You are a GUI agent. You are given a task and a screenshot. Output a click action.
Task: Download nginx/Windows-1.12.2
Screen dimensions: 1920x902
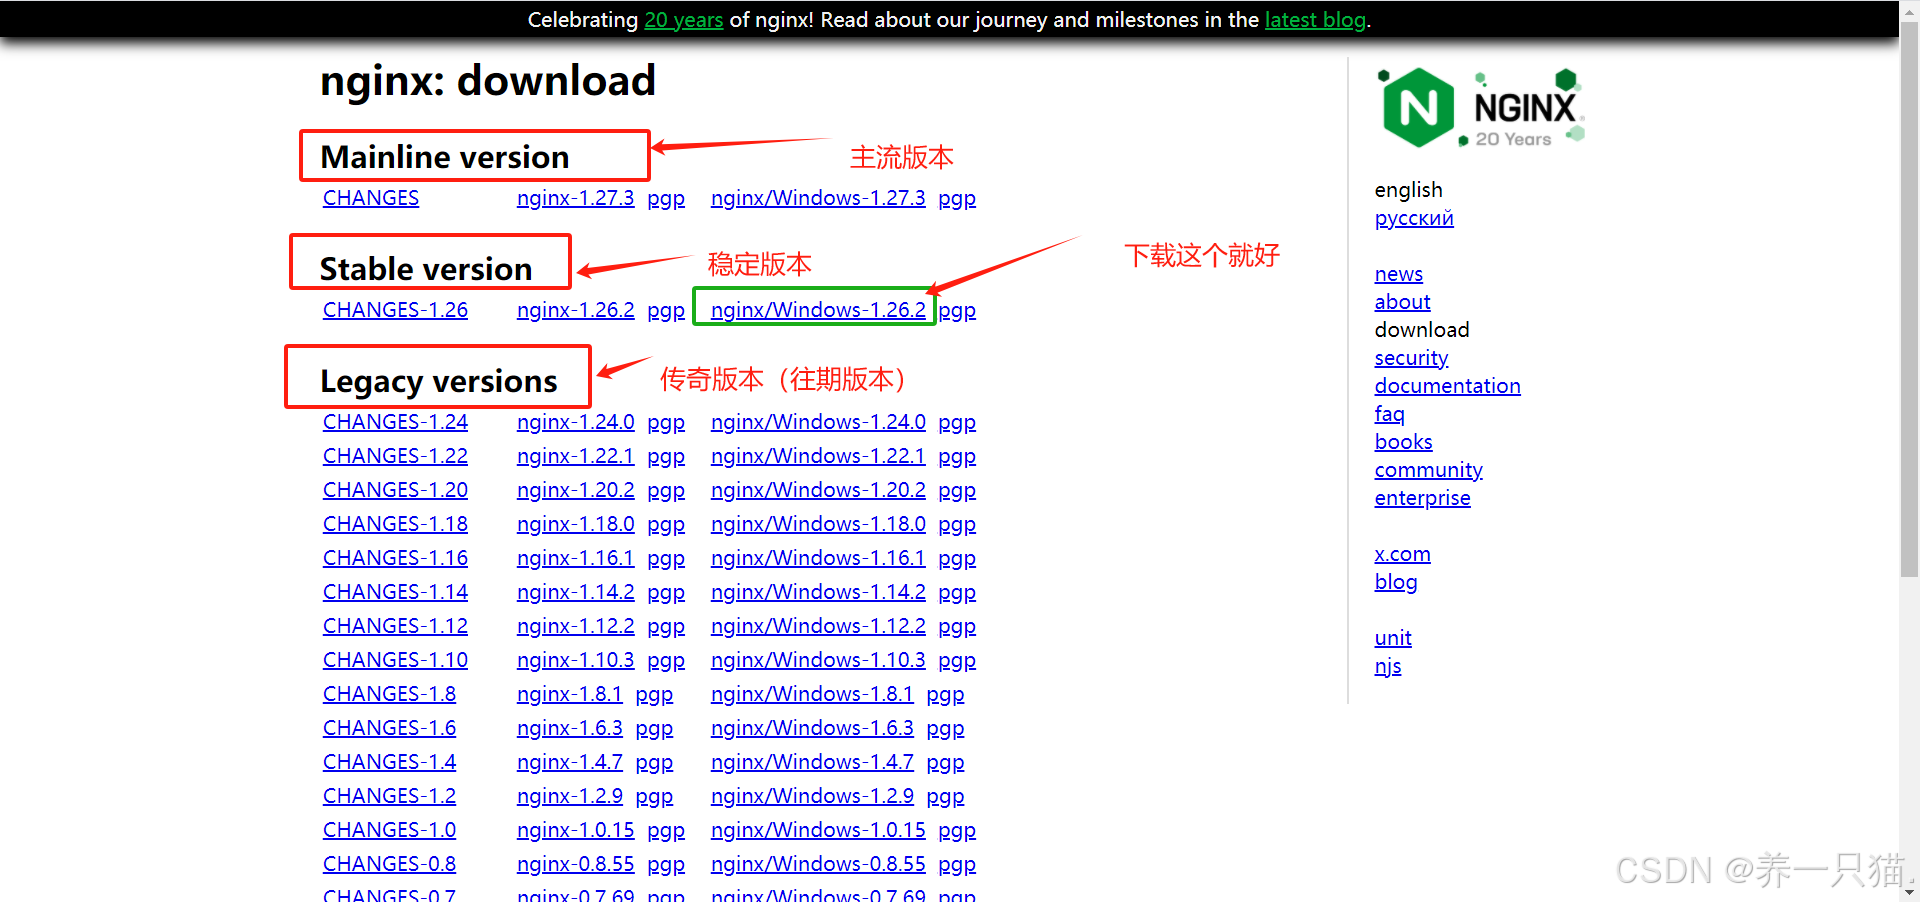coord(818,626)
